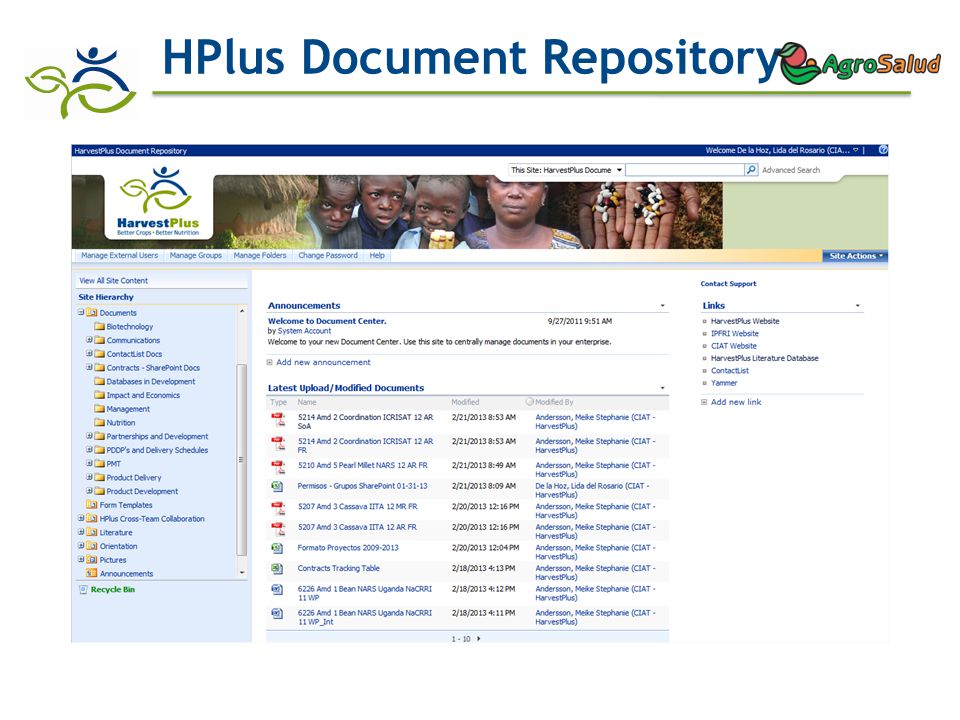Screen dimensions: 960x720
Task: Expand the Communications folder in tree
Action: (89, 340)
